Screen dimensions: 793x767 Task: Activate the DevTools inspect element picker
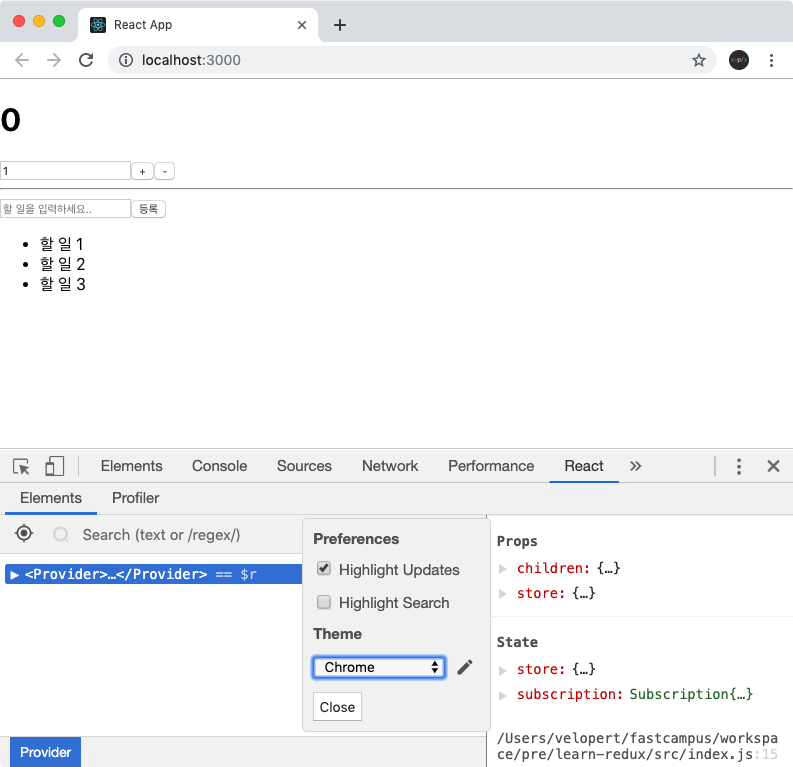point(21,466)
